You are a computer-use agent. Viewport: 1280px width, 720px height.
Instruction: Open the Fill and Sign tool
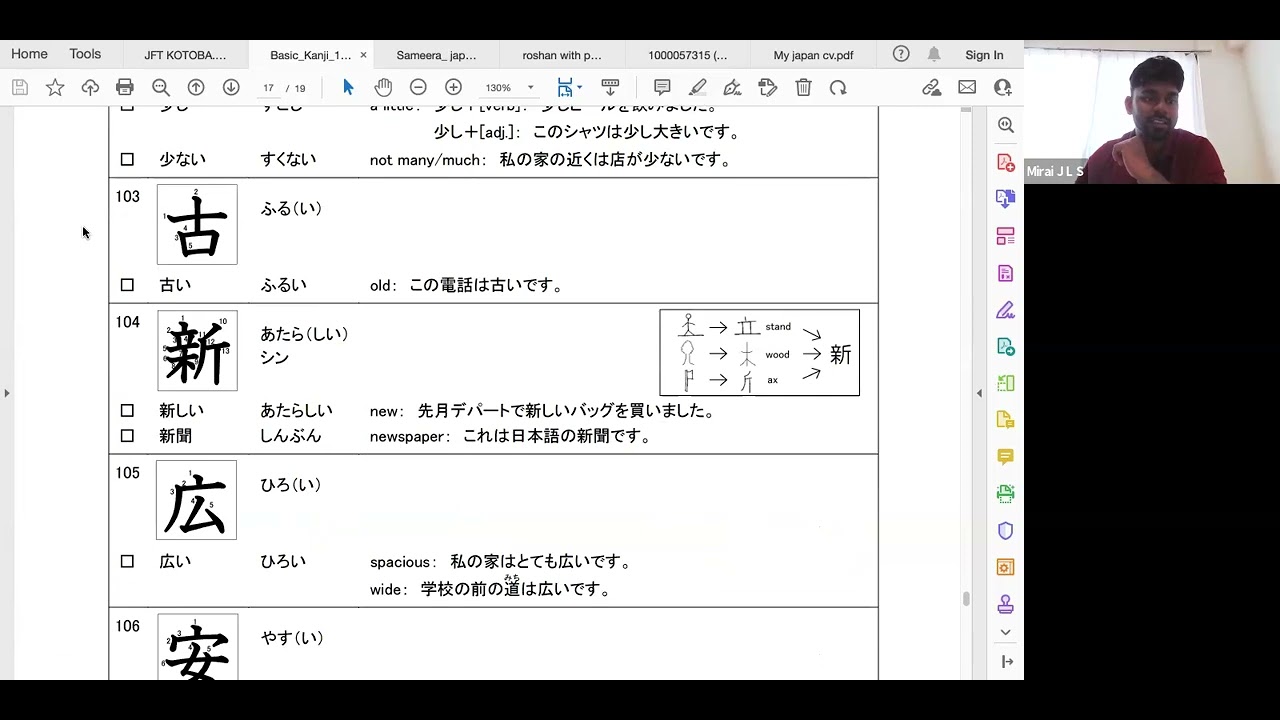click(732, 88)
